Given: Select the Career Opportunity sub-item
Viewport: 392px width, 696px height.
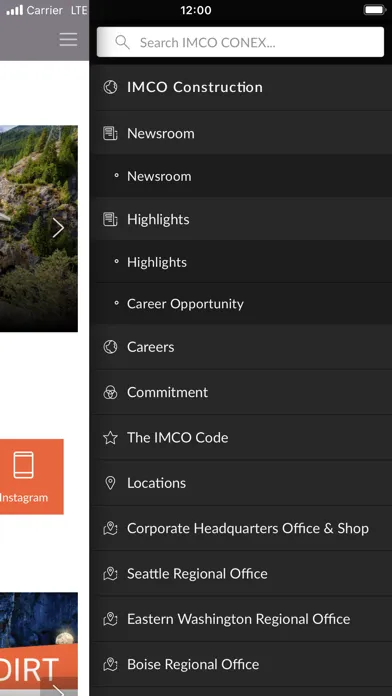Looking at the screenshot, I should [241, 304].
